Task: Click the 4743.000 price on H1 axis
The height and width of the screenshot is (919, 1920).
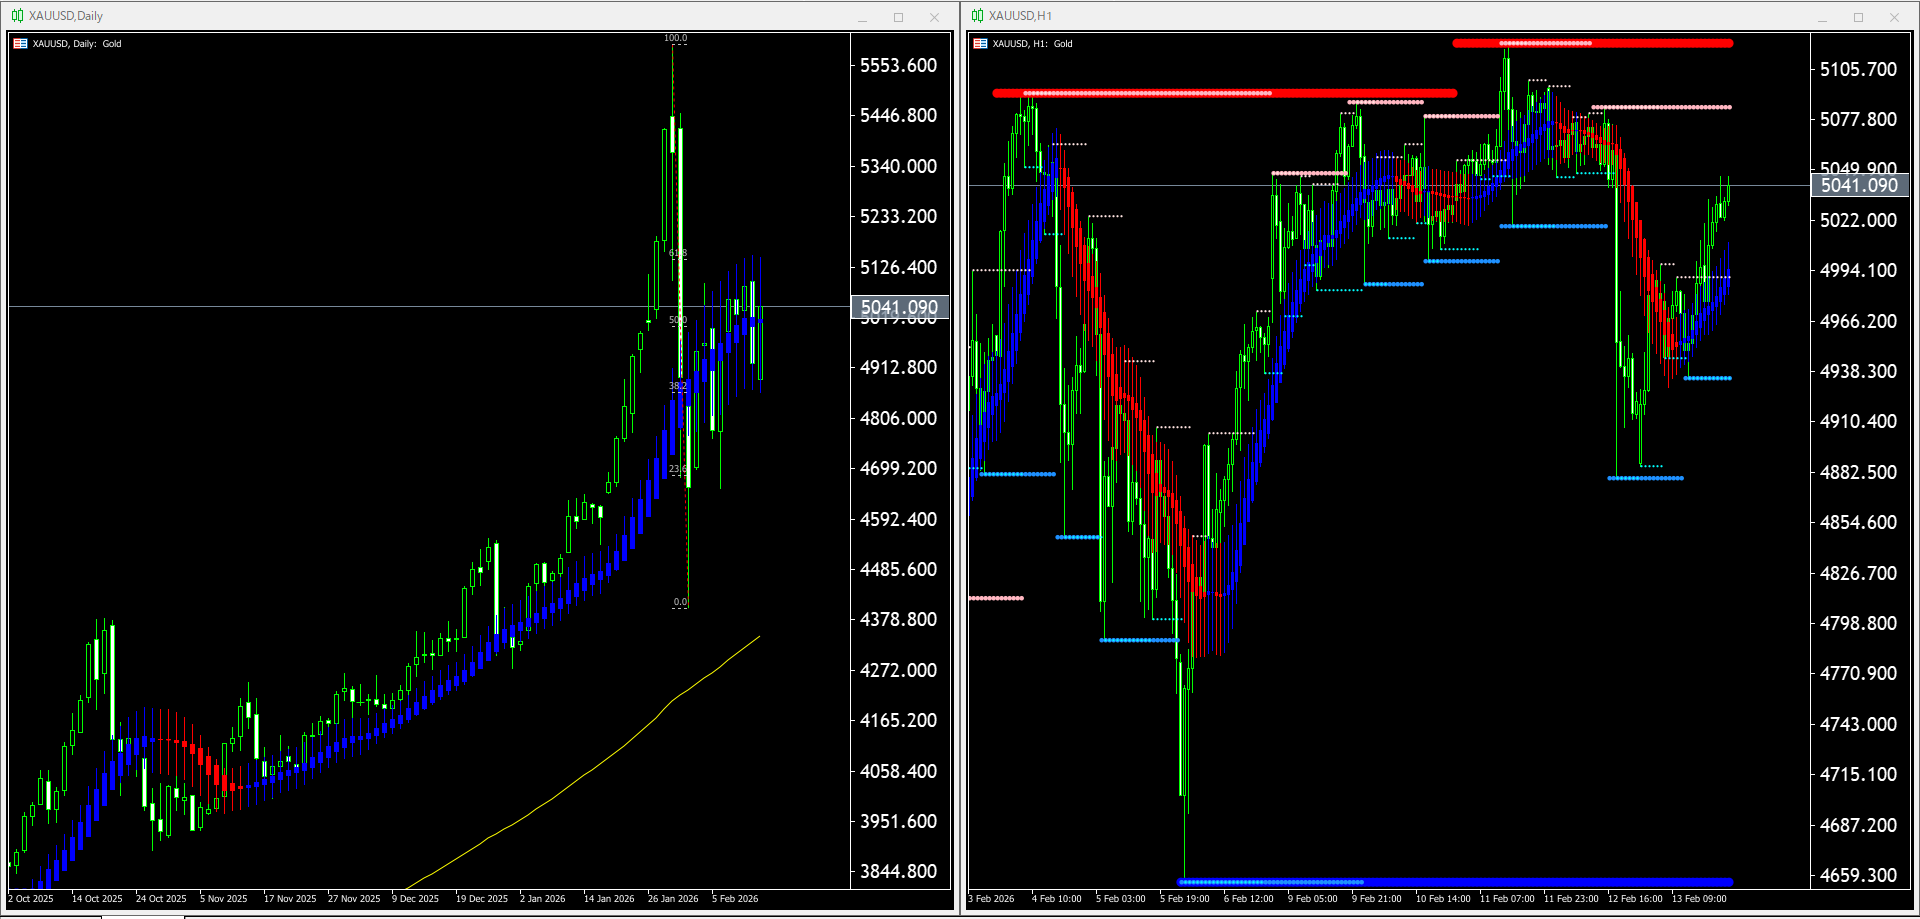Action: pos(1858,724)
